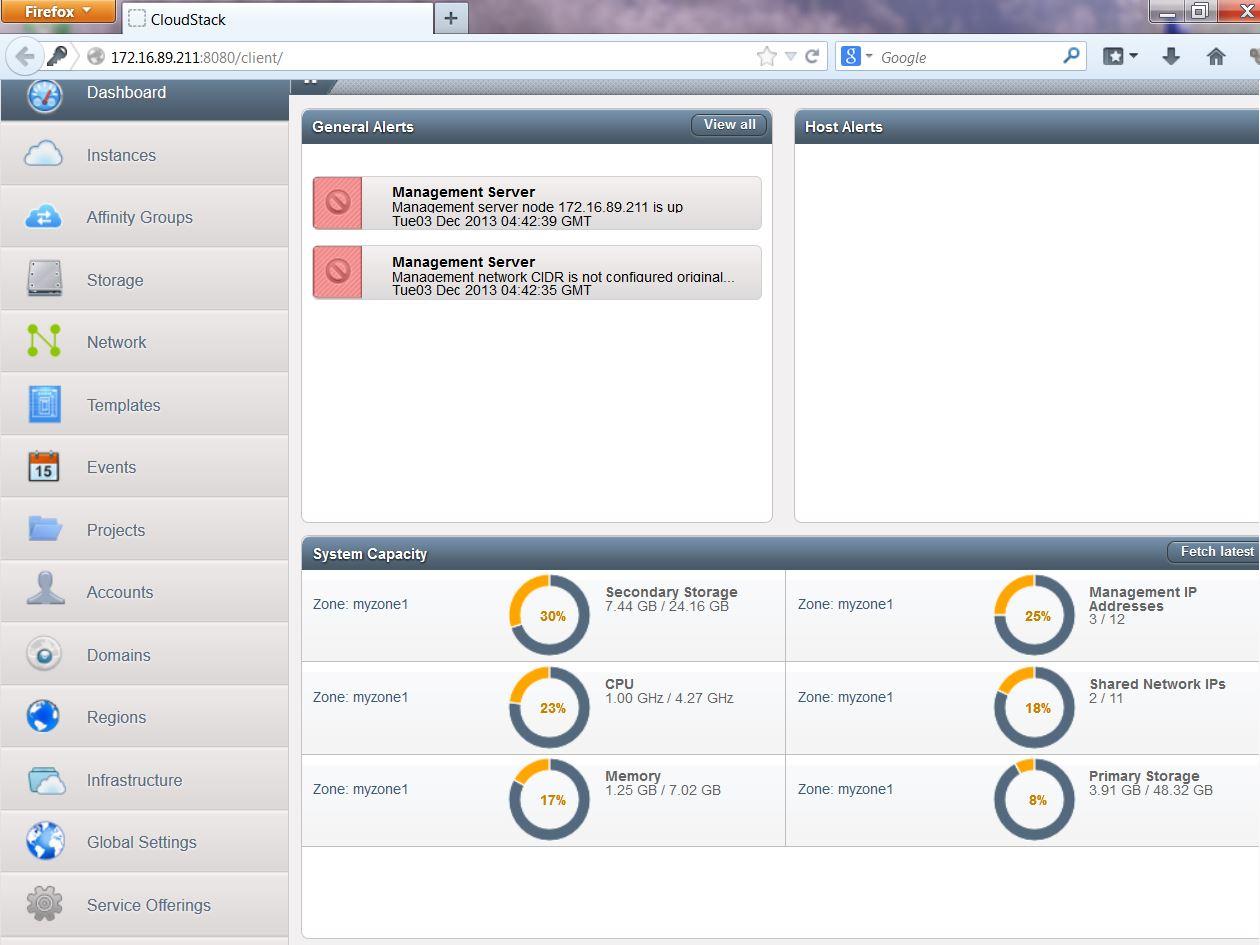Go to Firefox home page icon

[1216, 57]
